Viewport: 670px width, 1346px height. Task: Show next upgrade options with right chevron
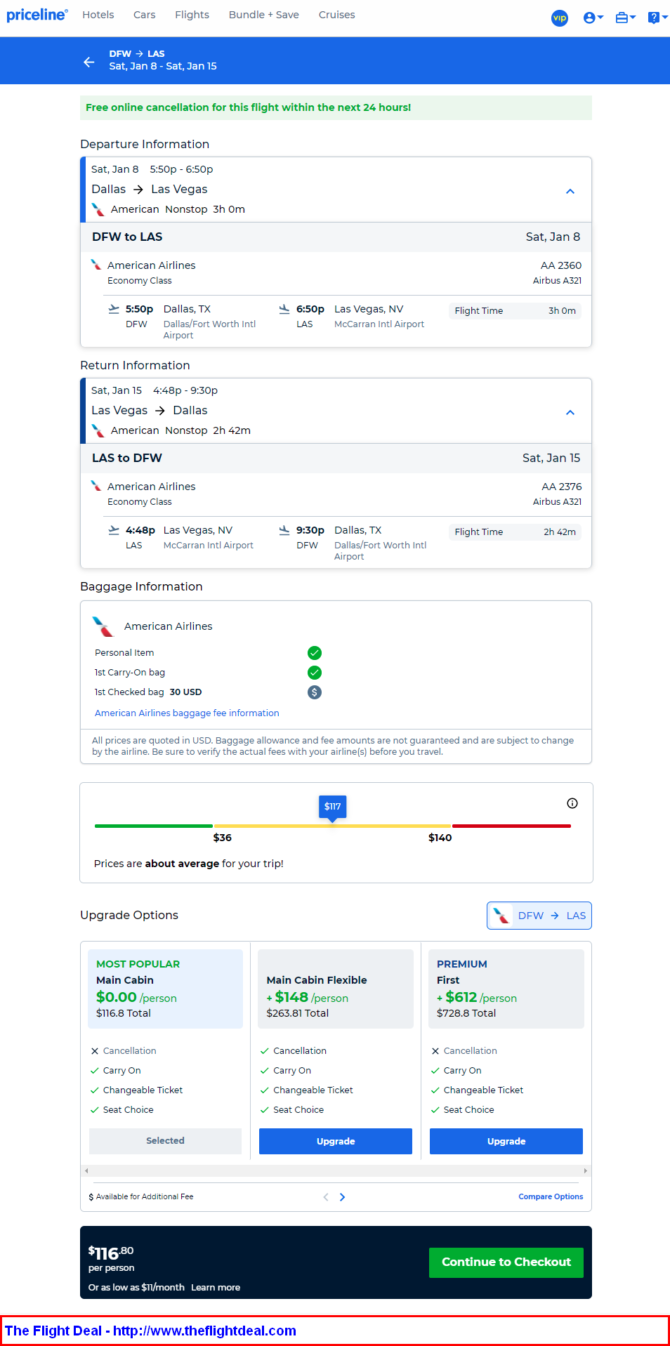click(342, 1197)
